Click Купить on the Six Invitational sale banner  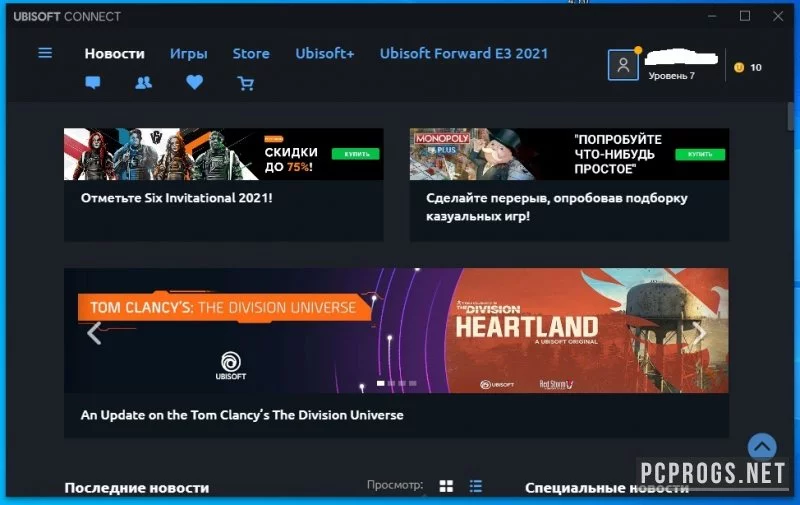click(x=356, y=154)
